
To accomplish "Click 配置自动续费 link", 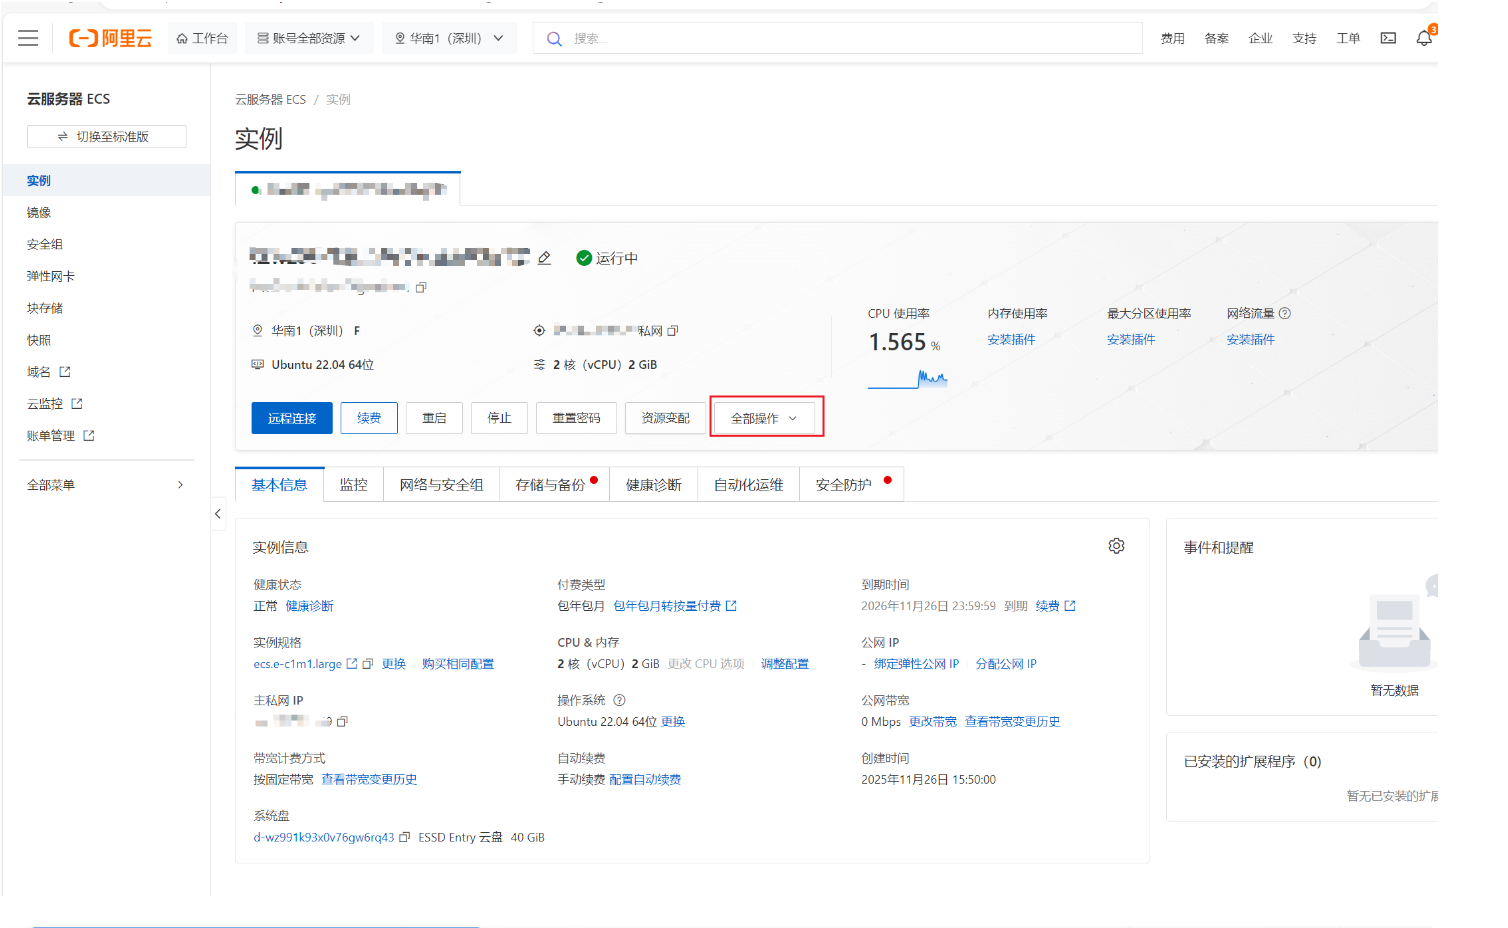I will click(645, 780).
